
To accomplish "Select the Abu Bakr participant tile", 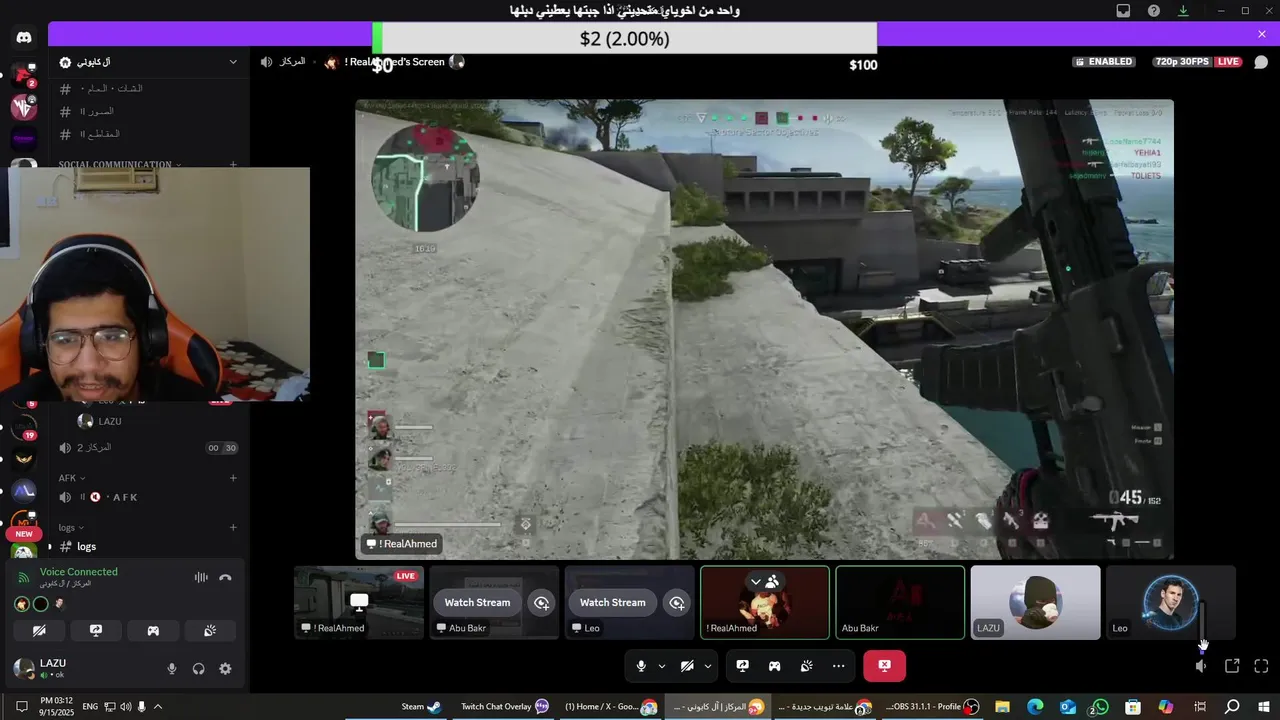I will point(900,602).
